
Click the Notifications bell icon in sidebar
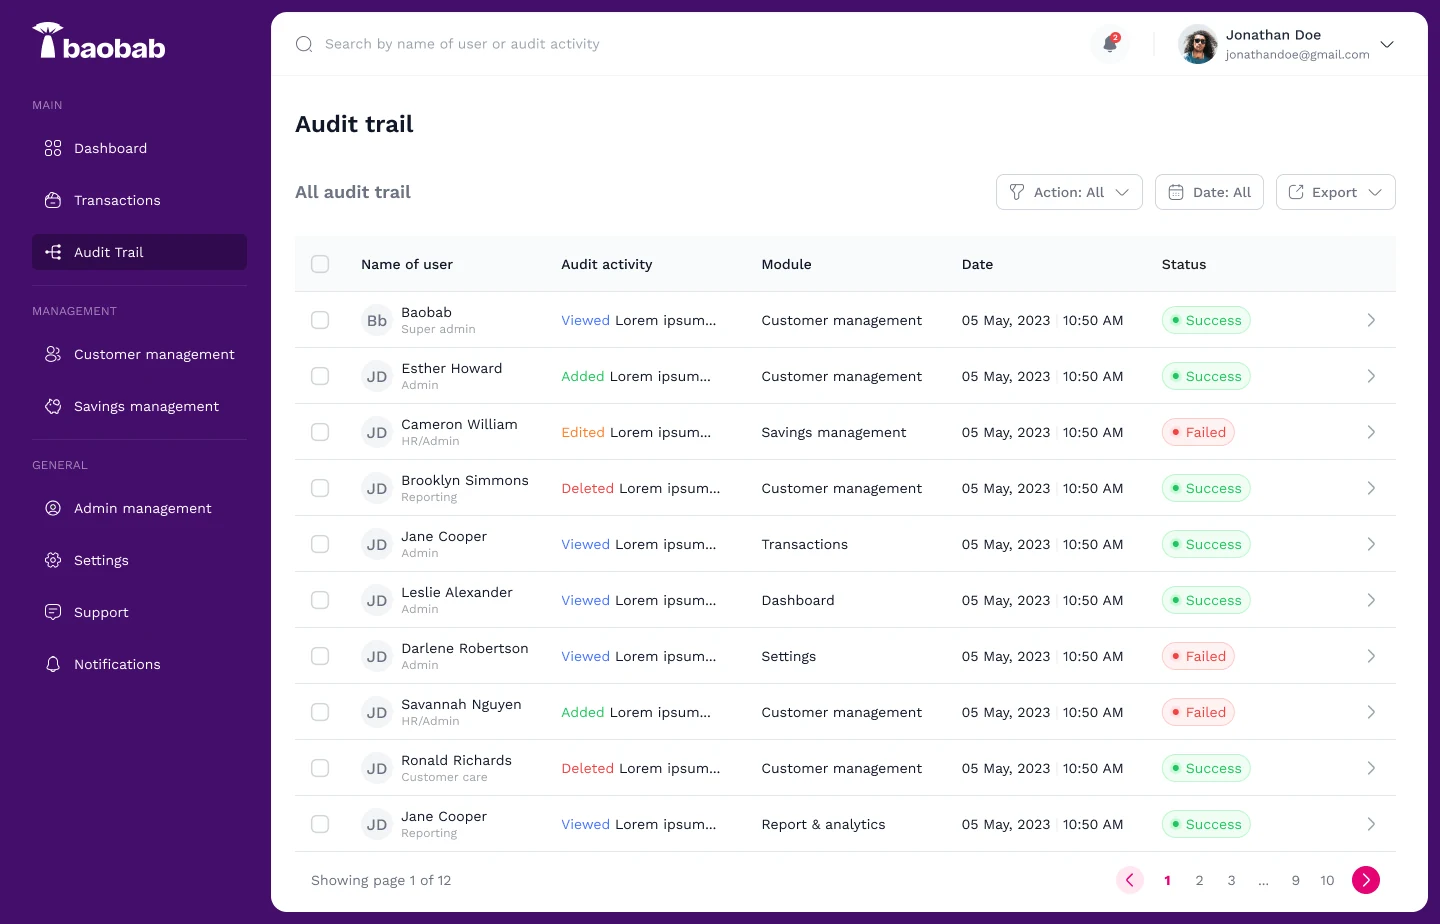tap(53, 664)
